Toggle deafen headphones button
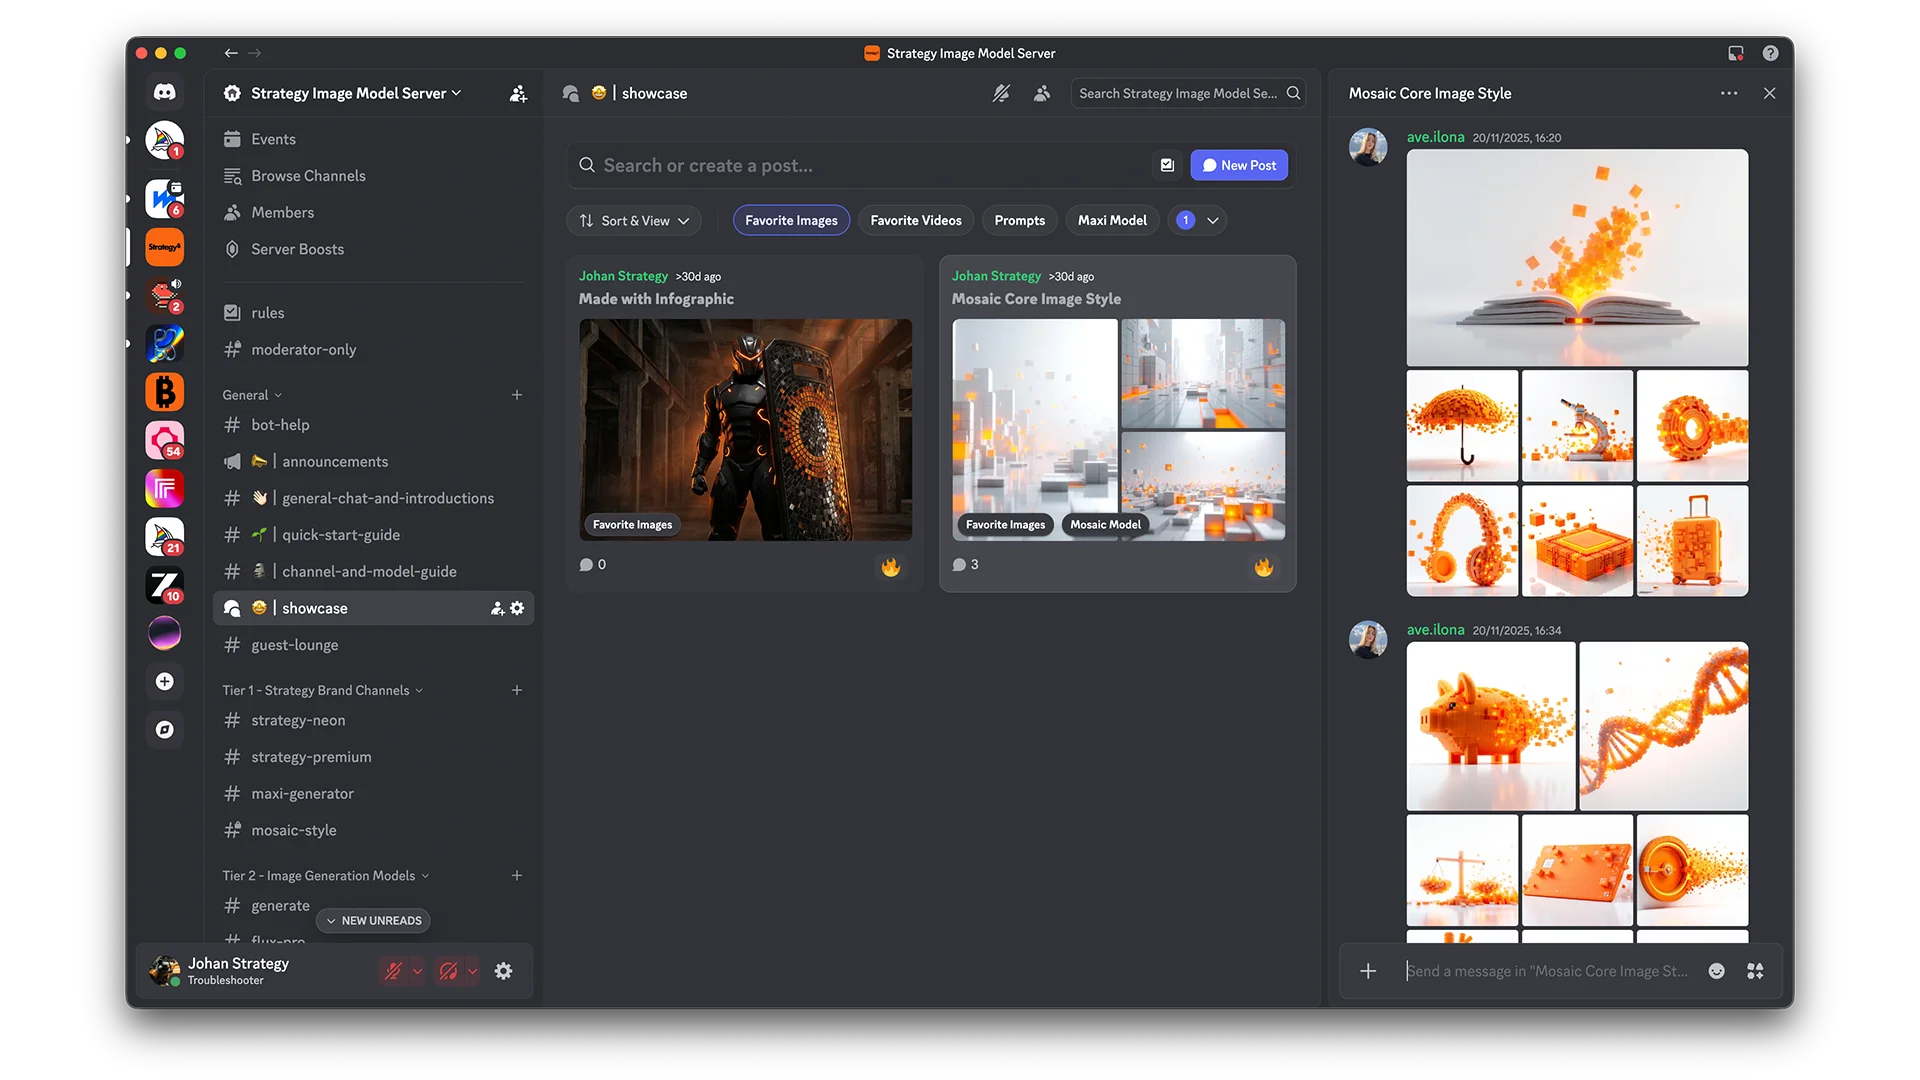1920x1080 pixels. pos(448,971)
